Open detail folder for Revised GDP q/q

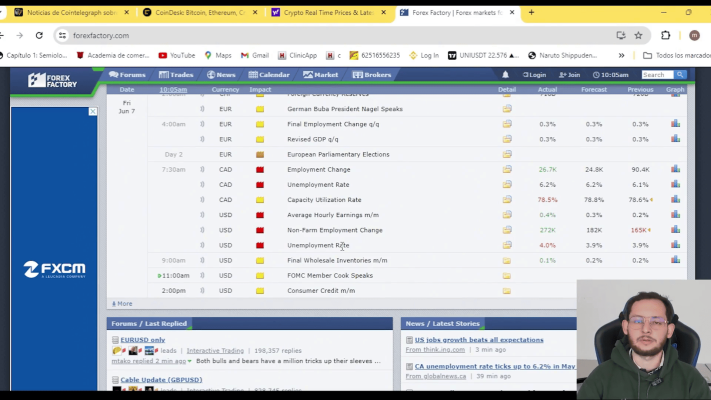tap(507, 139)
